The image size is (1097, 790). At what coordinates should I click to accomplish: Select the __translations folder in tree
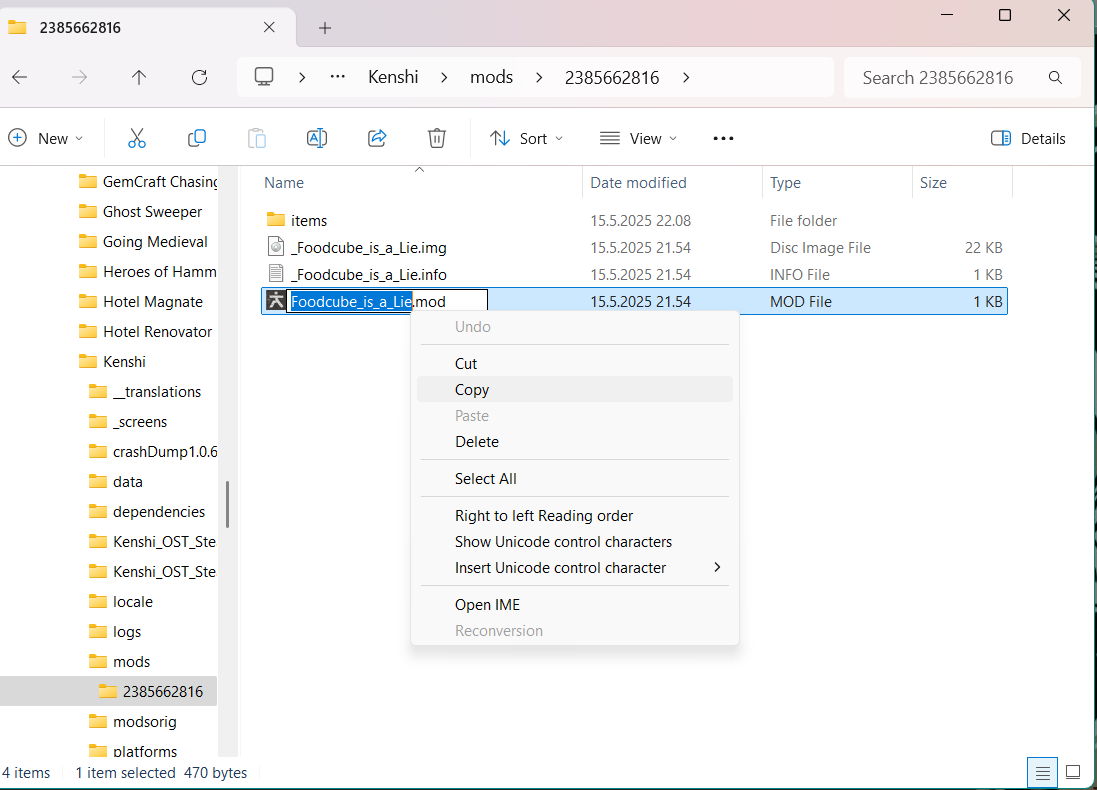tap(157, 392)
